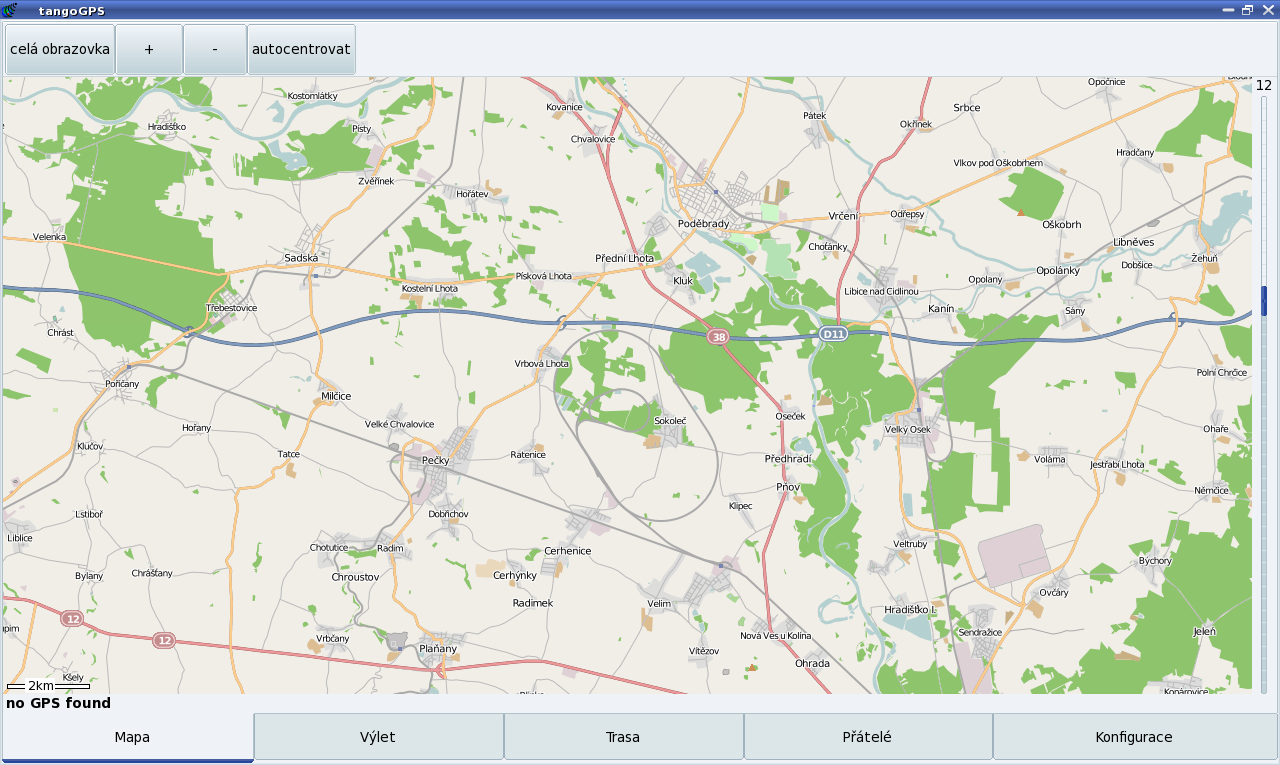Click the zoom level number 12
The image size is (1280, 765).
[1264, 85]
